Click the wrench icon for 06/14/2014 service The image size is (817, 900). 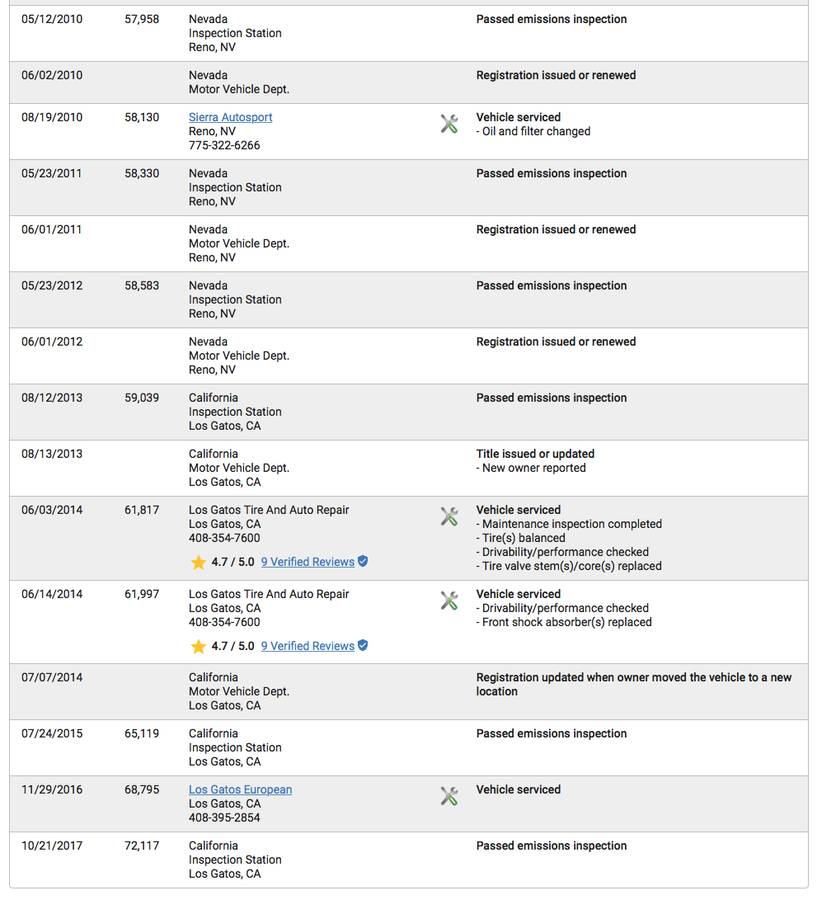[x=449, y=600]
